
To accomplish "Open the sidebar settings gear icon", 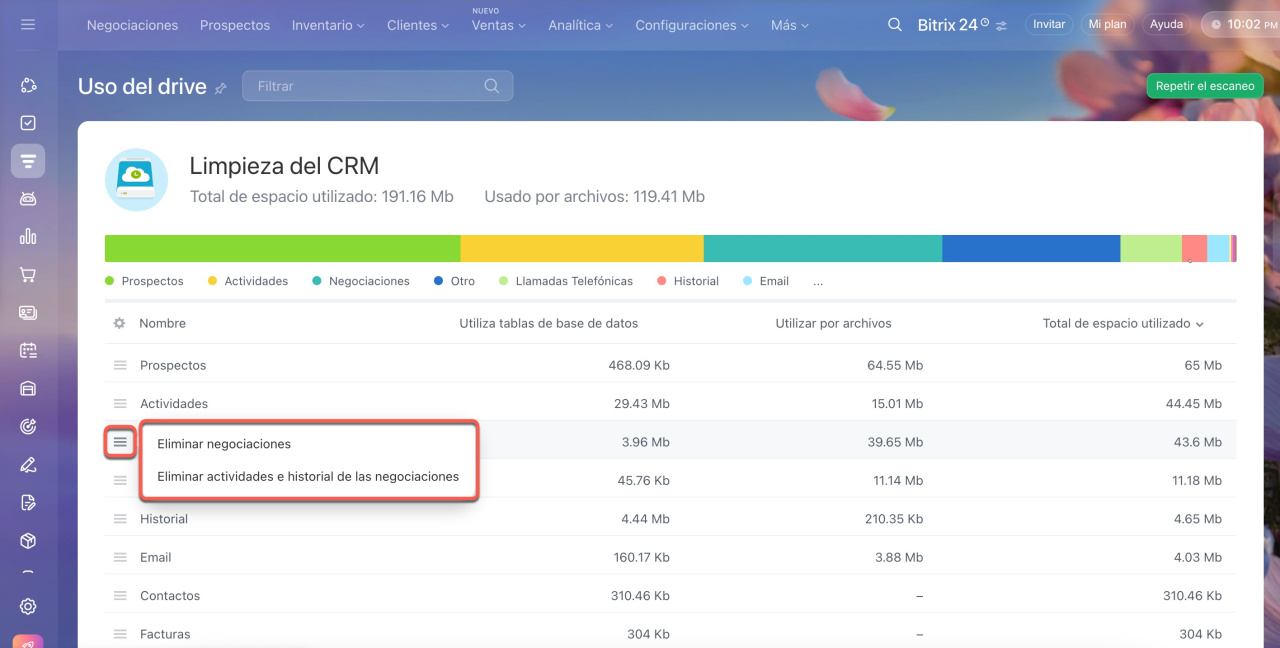I will [x=28, y=606].
